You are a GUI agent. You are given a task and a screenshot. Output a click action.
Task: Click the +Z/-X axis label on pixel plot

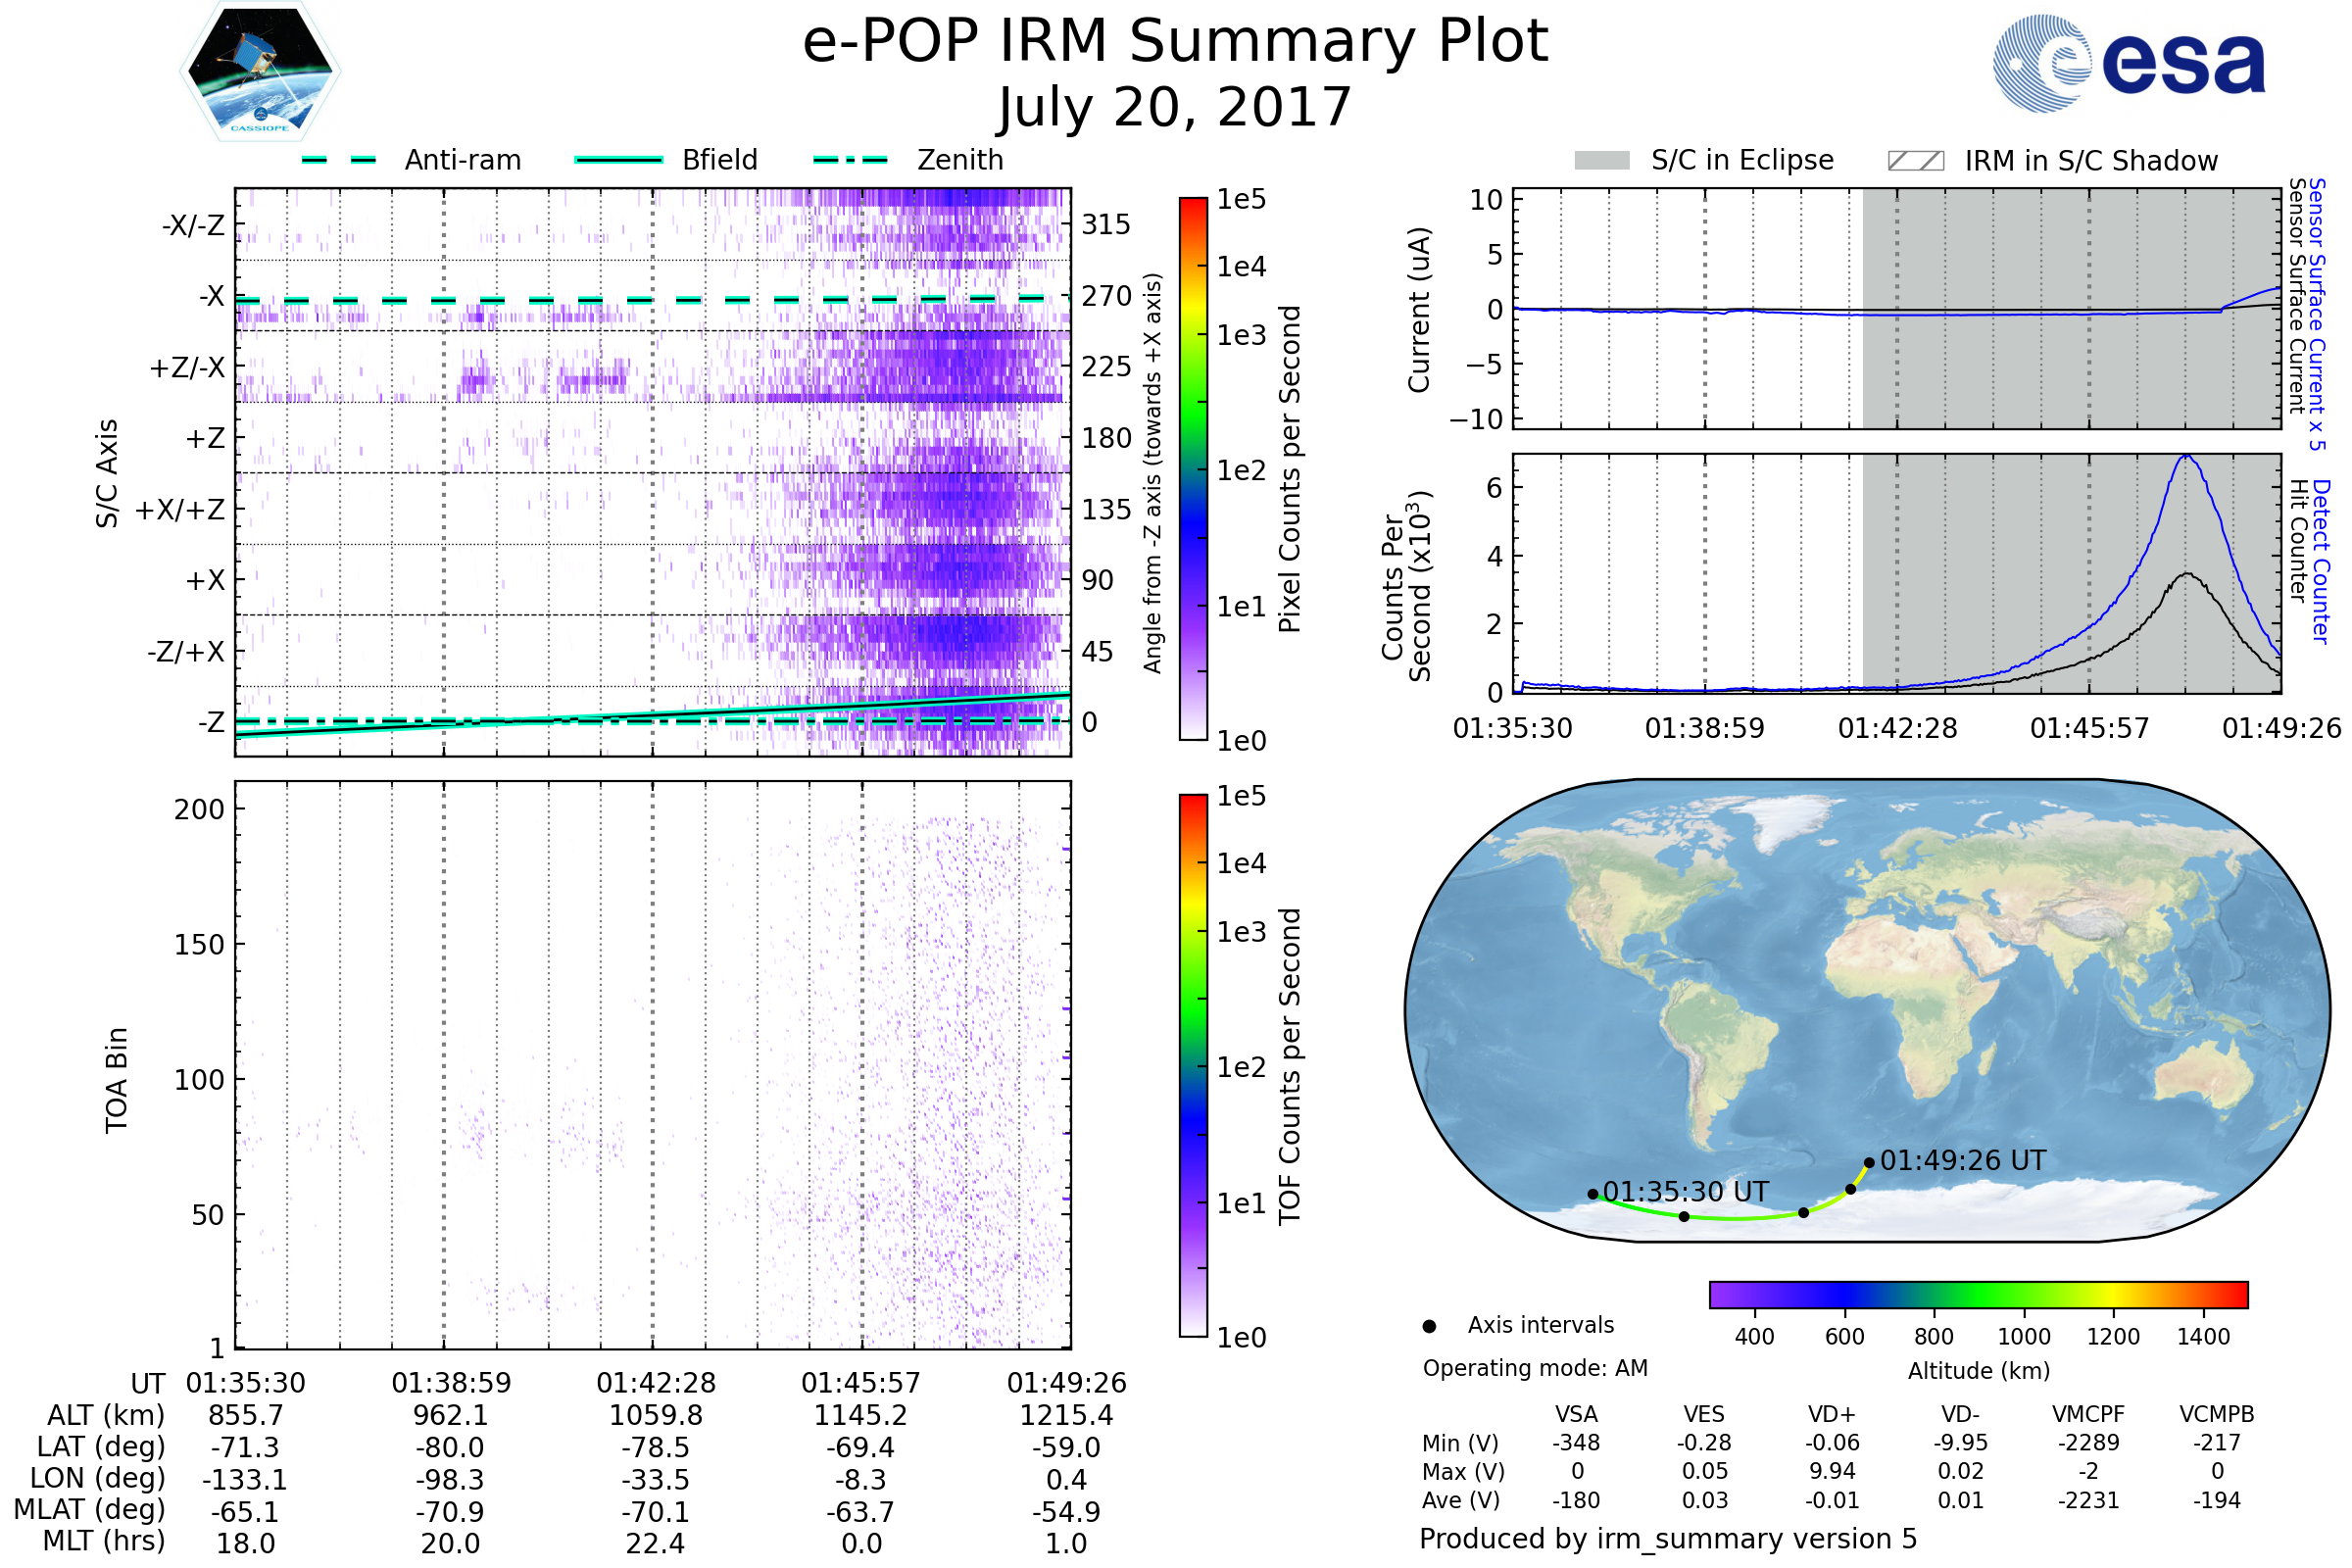187,368
